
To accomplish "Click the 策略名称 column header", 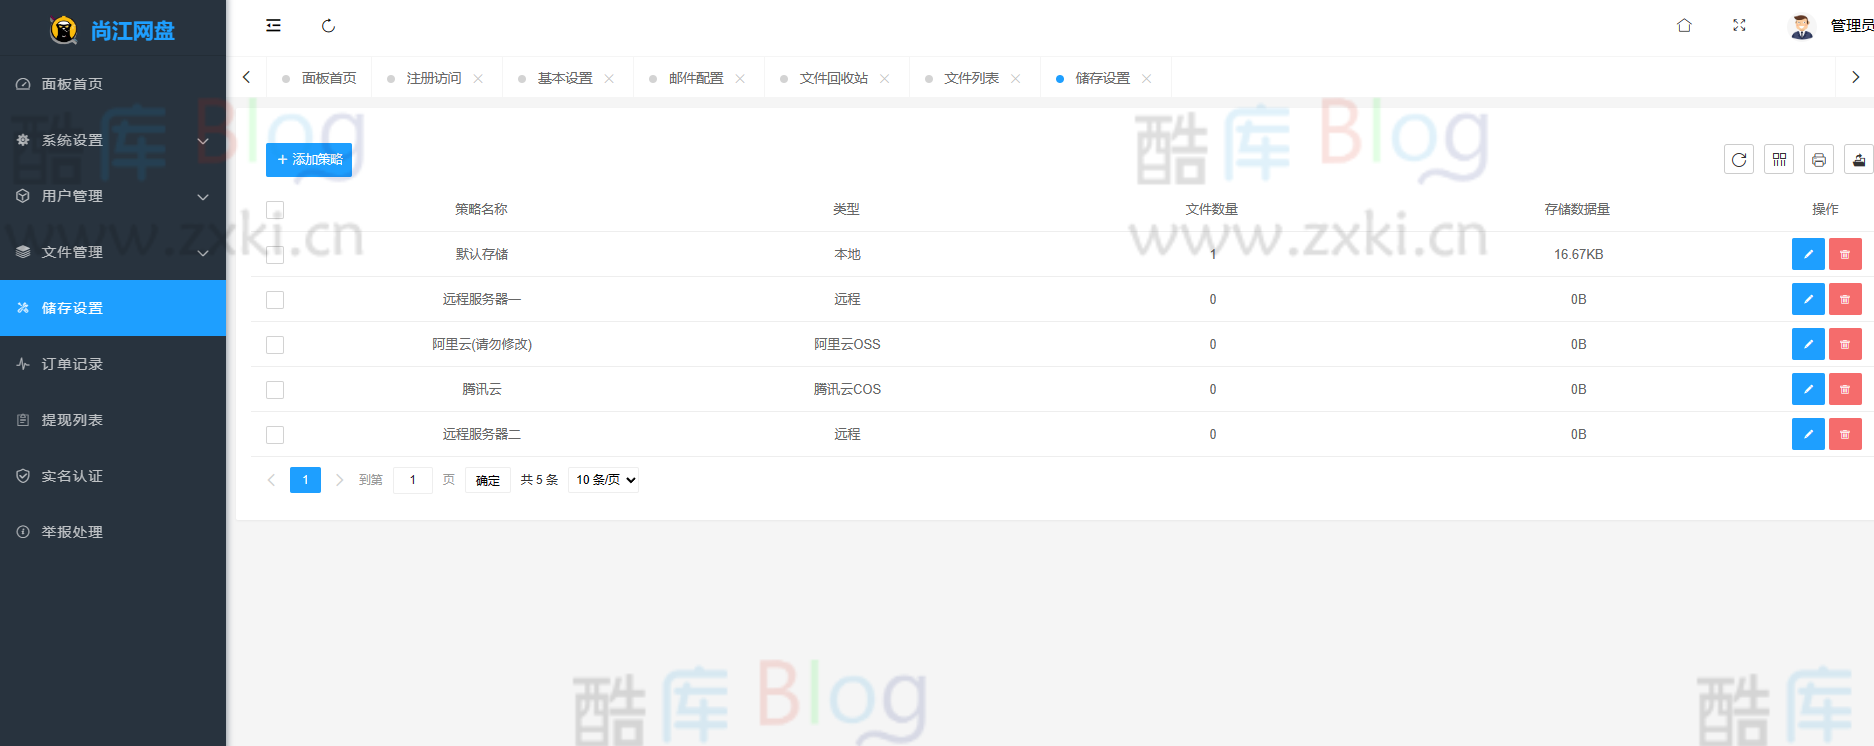I will click(x=481, y=209).
